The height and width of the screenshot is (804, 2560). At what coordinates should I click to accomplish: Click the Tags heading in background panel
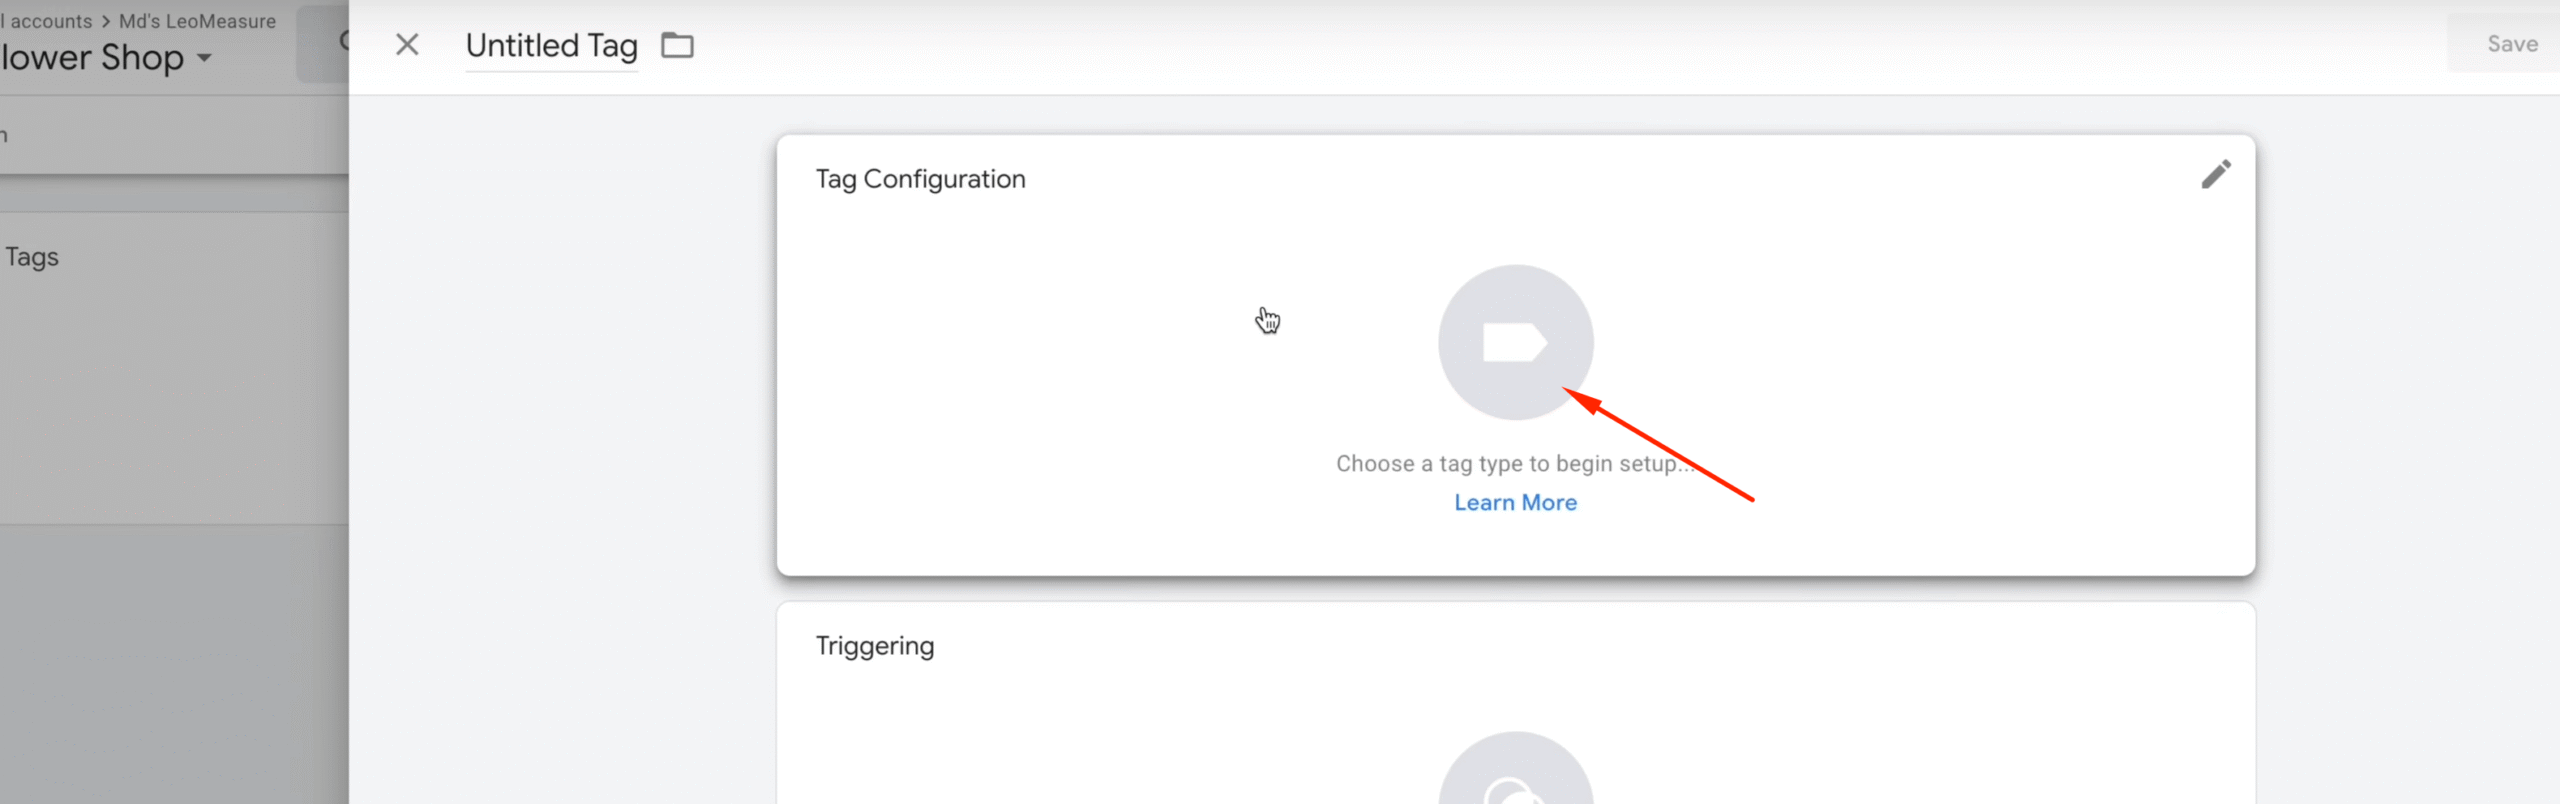(32, 257)
